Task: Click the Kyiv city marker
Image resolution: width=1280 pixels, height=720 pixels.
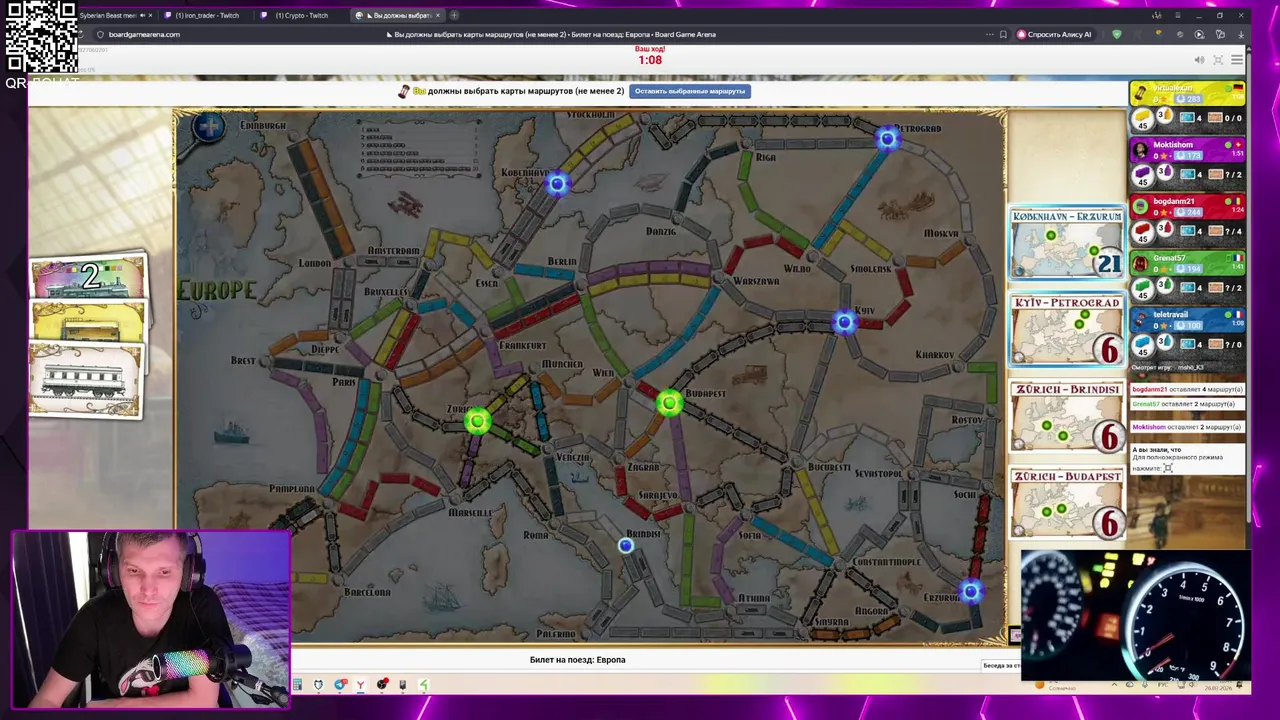Action: click(845, 321)
